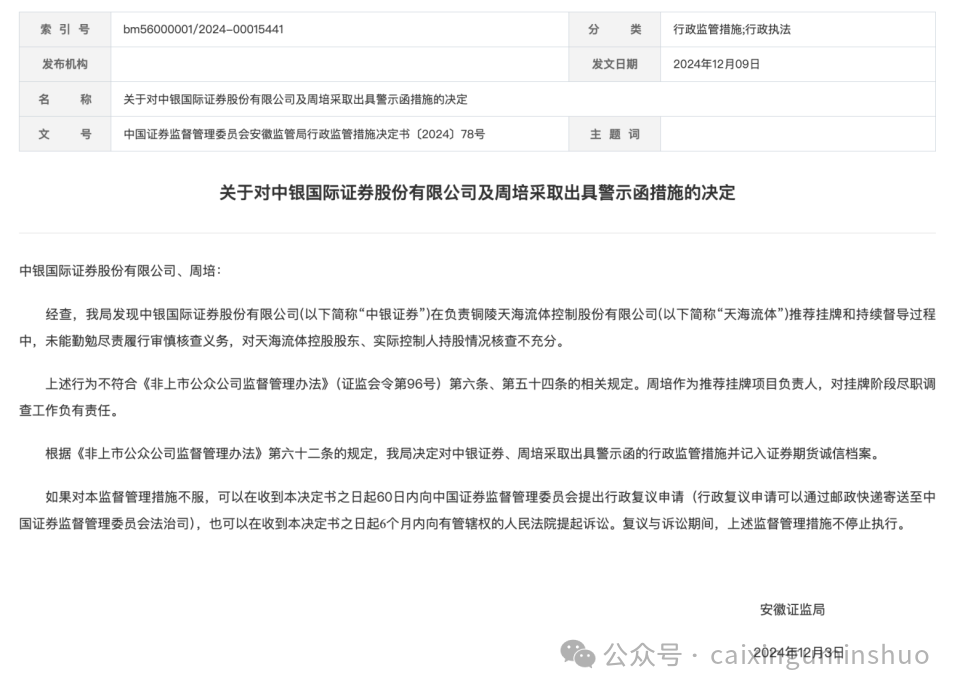Select the date 2024年12月09日
The height and width of the screenshot is (693, 960).
(716, 64)
